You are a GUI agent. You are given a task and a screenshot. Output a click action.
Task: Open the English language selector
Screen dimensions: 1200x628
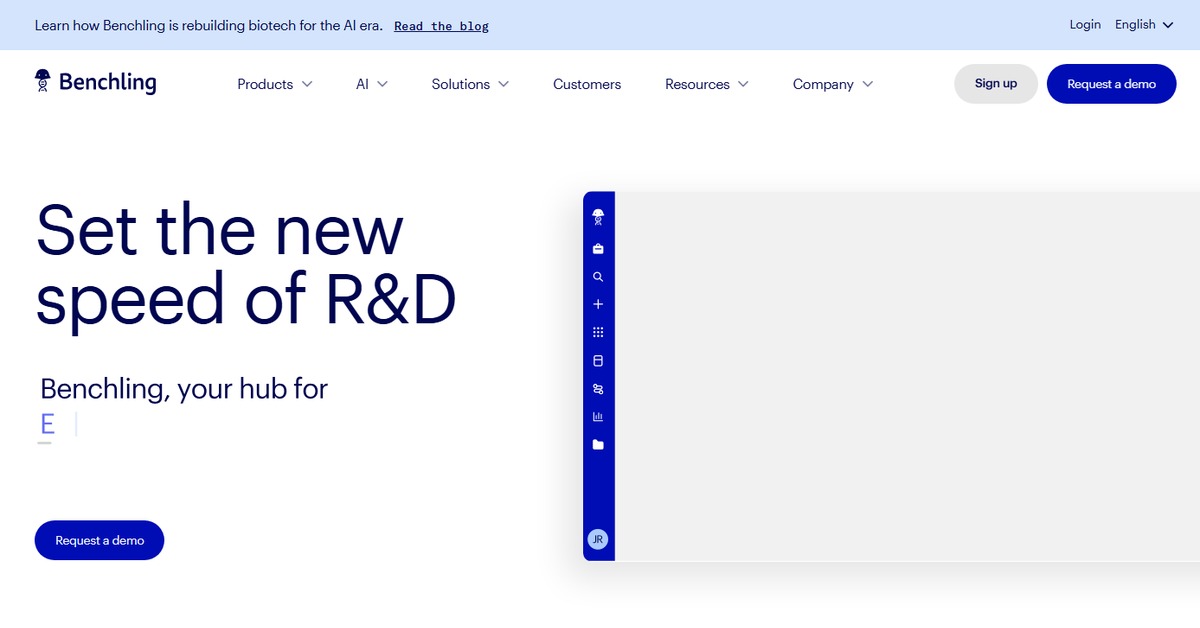pos(1144,25)
